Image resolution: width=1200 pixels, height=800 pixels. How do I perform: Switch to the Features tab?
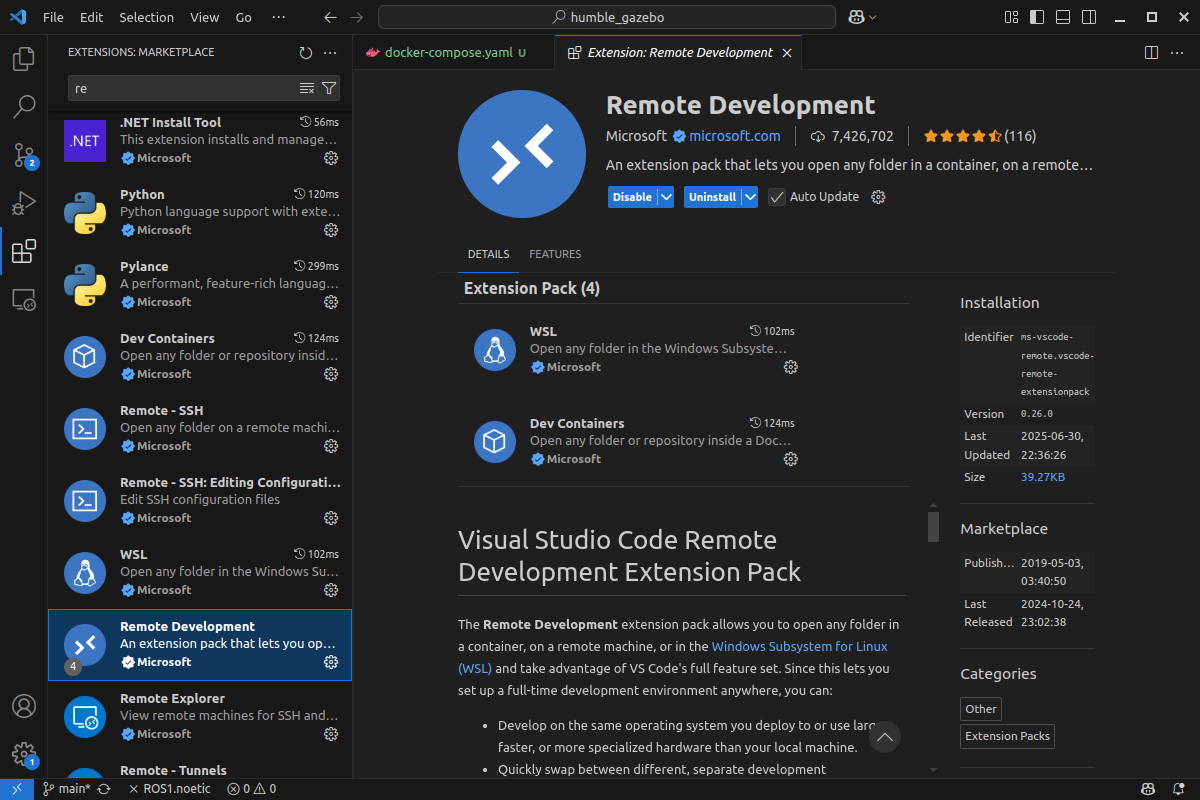[555, 254]
